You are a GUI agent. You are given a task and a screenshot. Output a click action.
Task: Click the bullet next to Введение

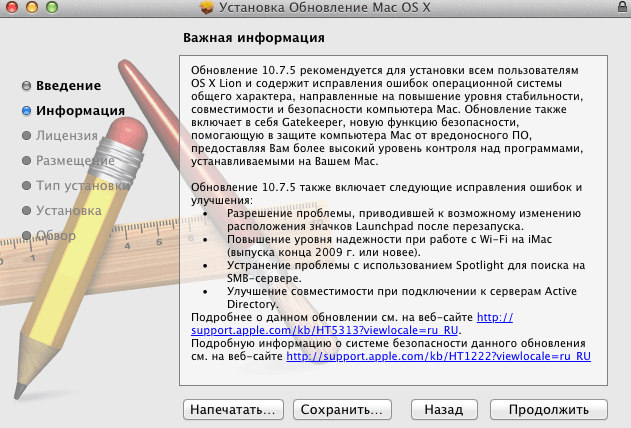click(26, 86)
